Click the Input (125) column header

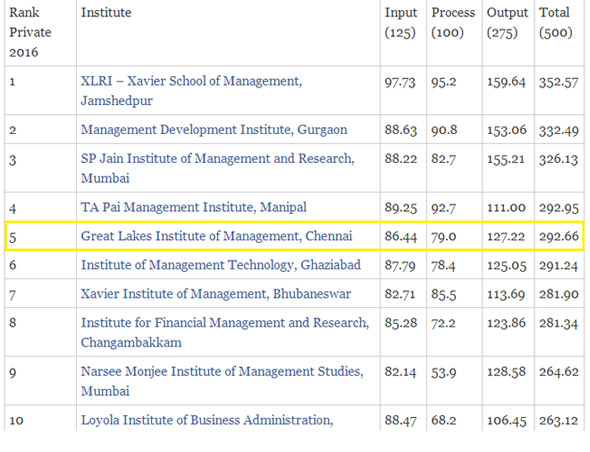click(x=401, y=23)
